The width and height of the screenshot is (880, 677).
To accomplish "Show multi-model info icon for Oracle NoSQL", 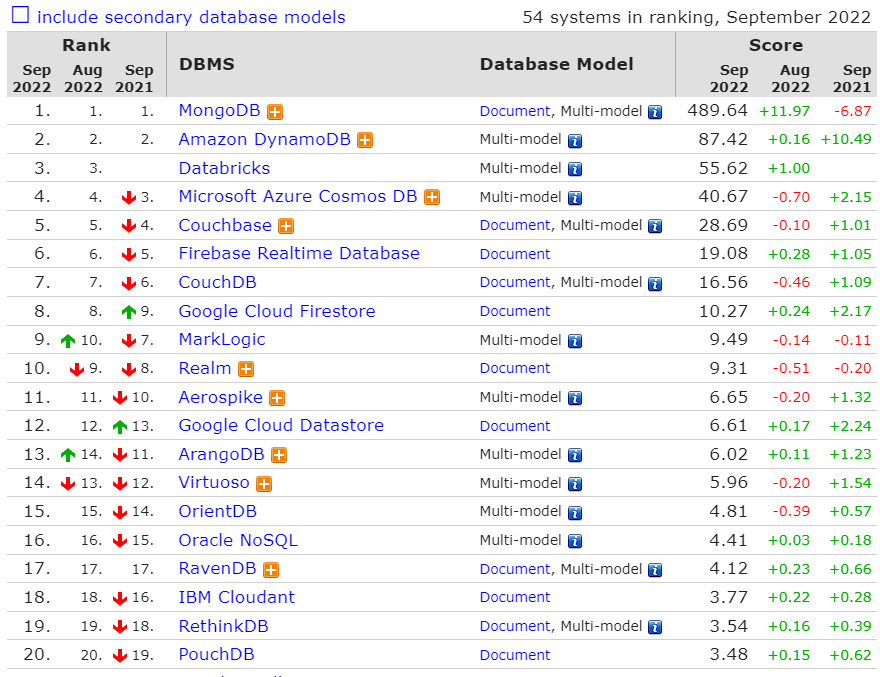I will pos(575,541).
